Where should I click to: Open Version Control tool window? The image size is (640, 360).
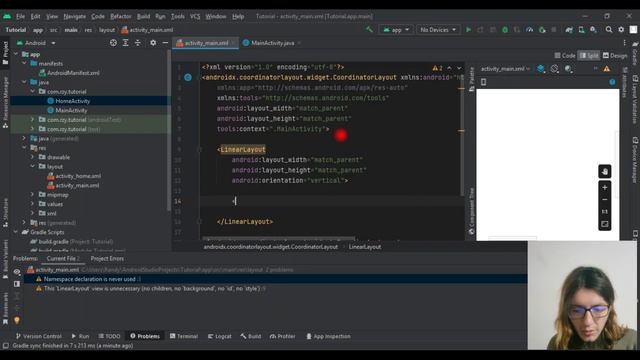38,336
